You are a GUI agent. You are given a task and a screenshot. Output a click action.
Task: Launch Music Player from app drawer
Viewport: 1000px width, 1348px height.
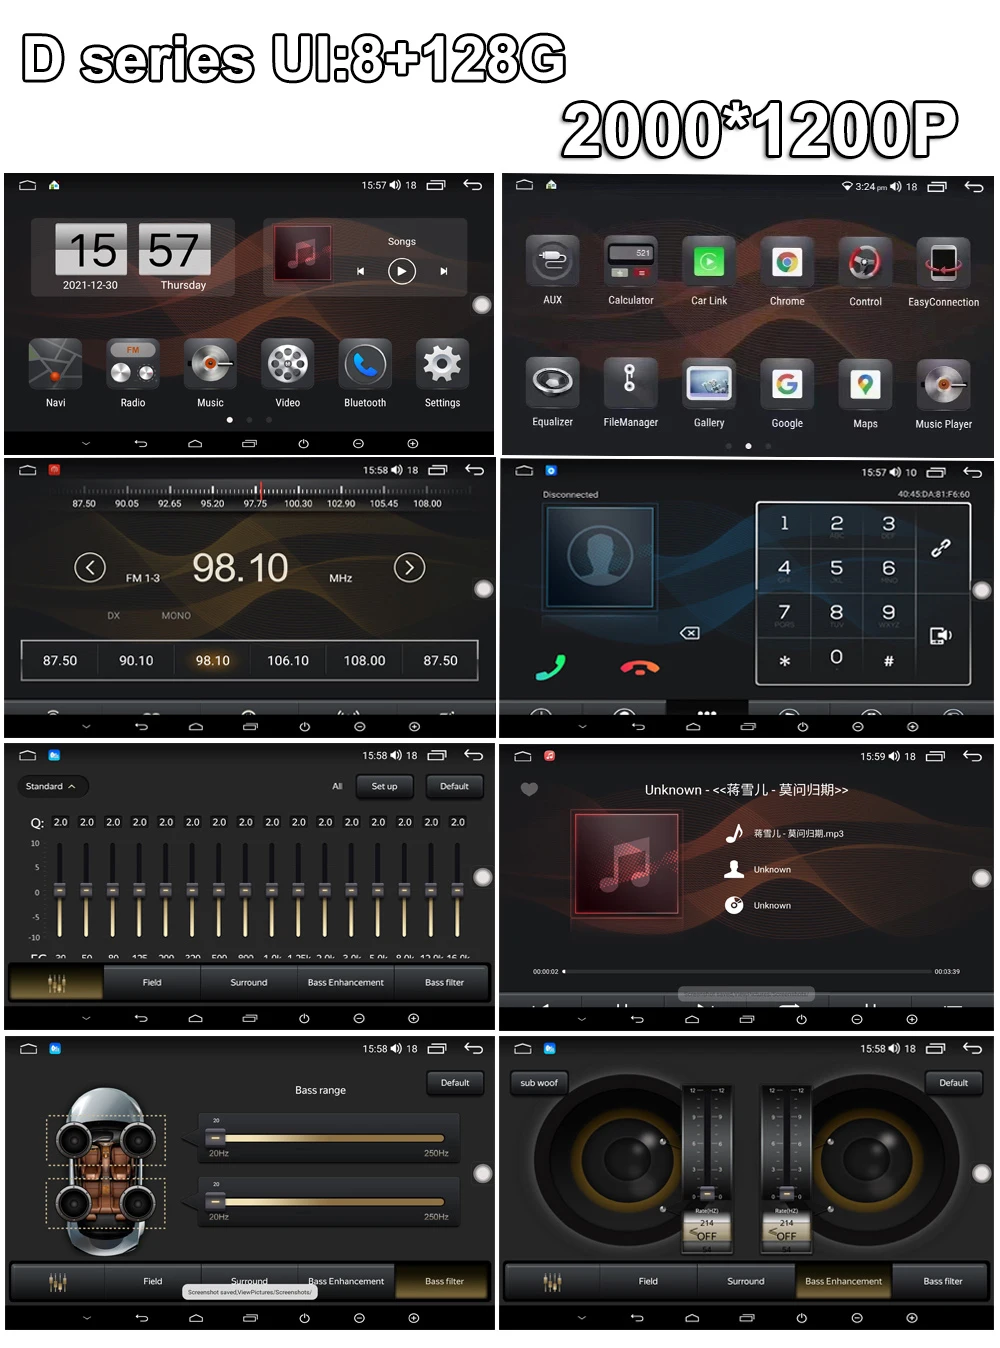(943, 383)
